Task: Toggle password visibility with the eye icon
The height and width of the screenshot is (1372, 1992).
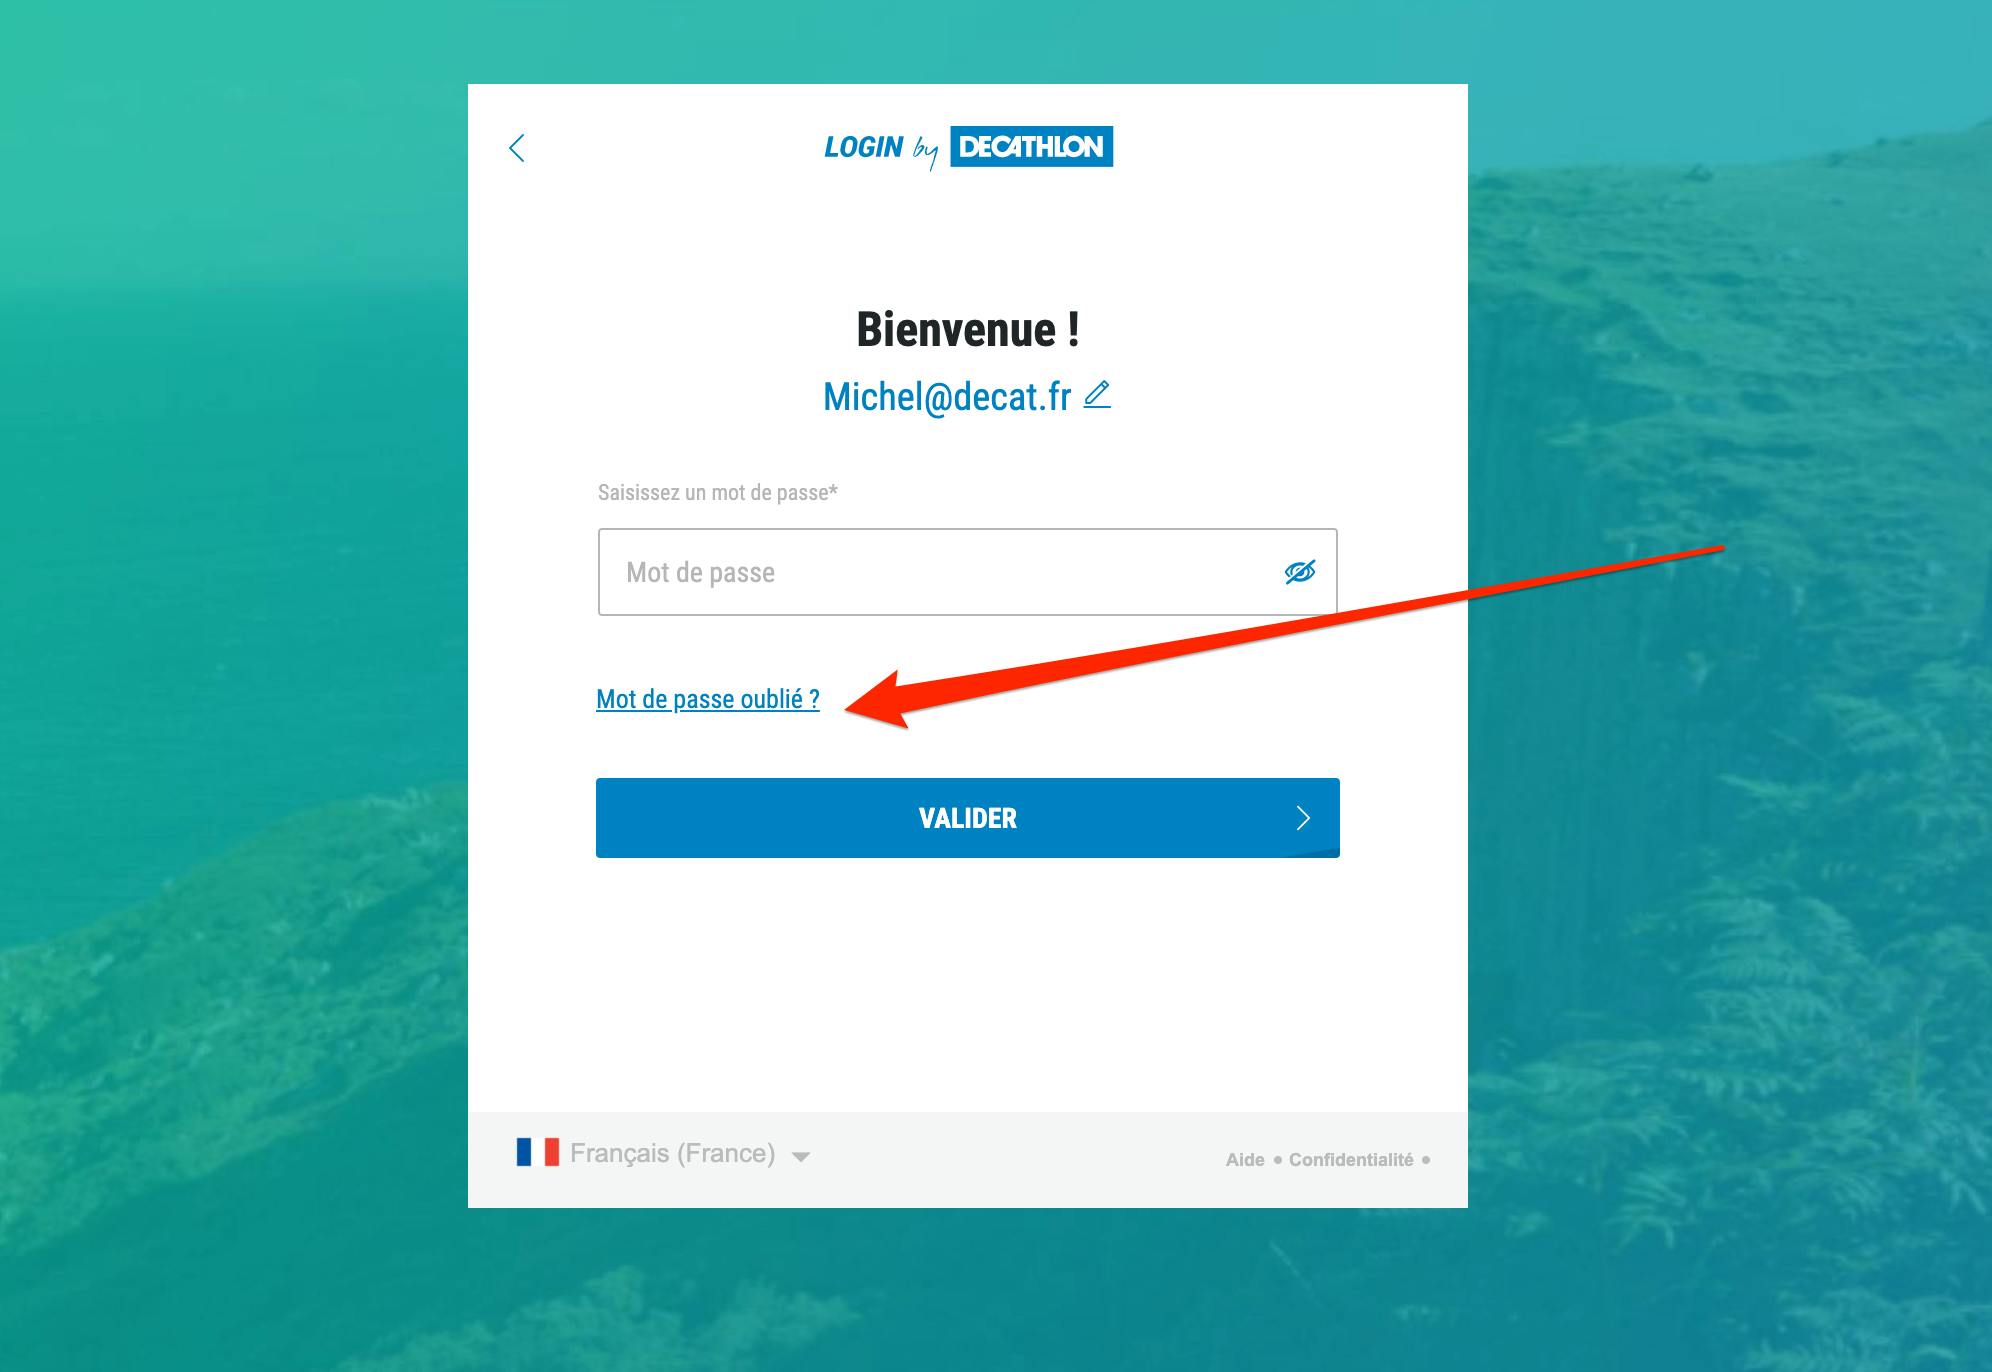Action: point(1299,572)
